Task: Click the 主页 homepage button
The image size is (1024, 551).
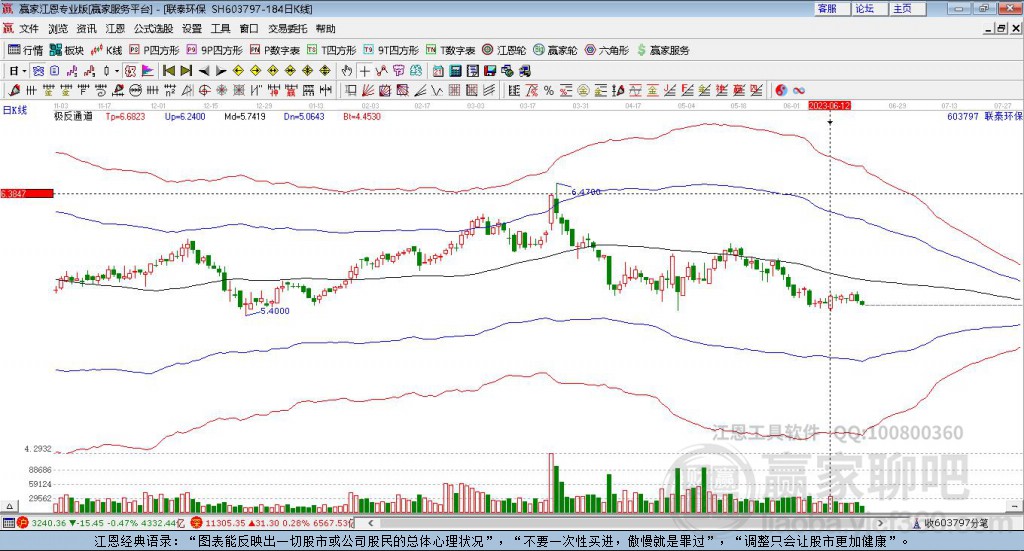Action: point(907,8)
